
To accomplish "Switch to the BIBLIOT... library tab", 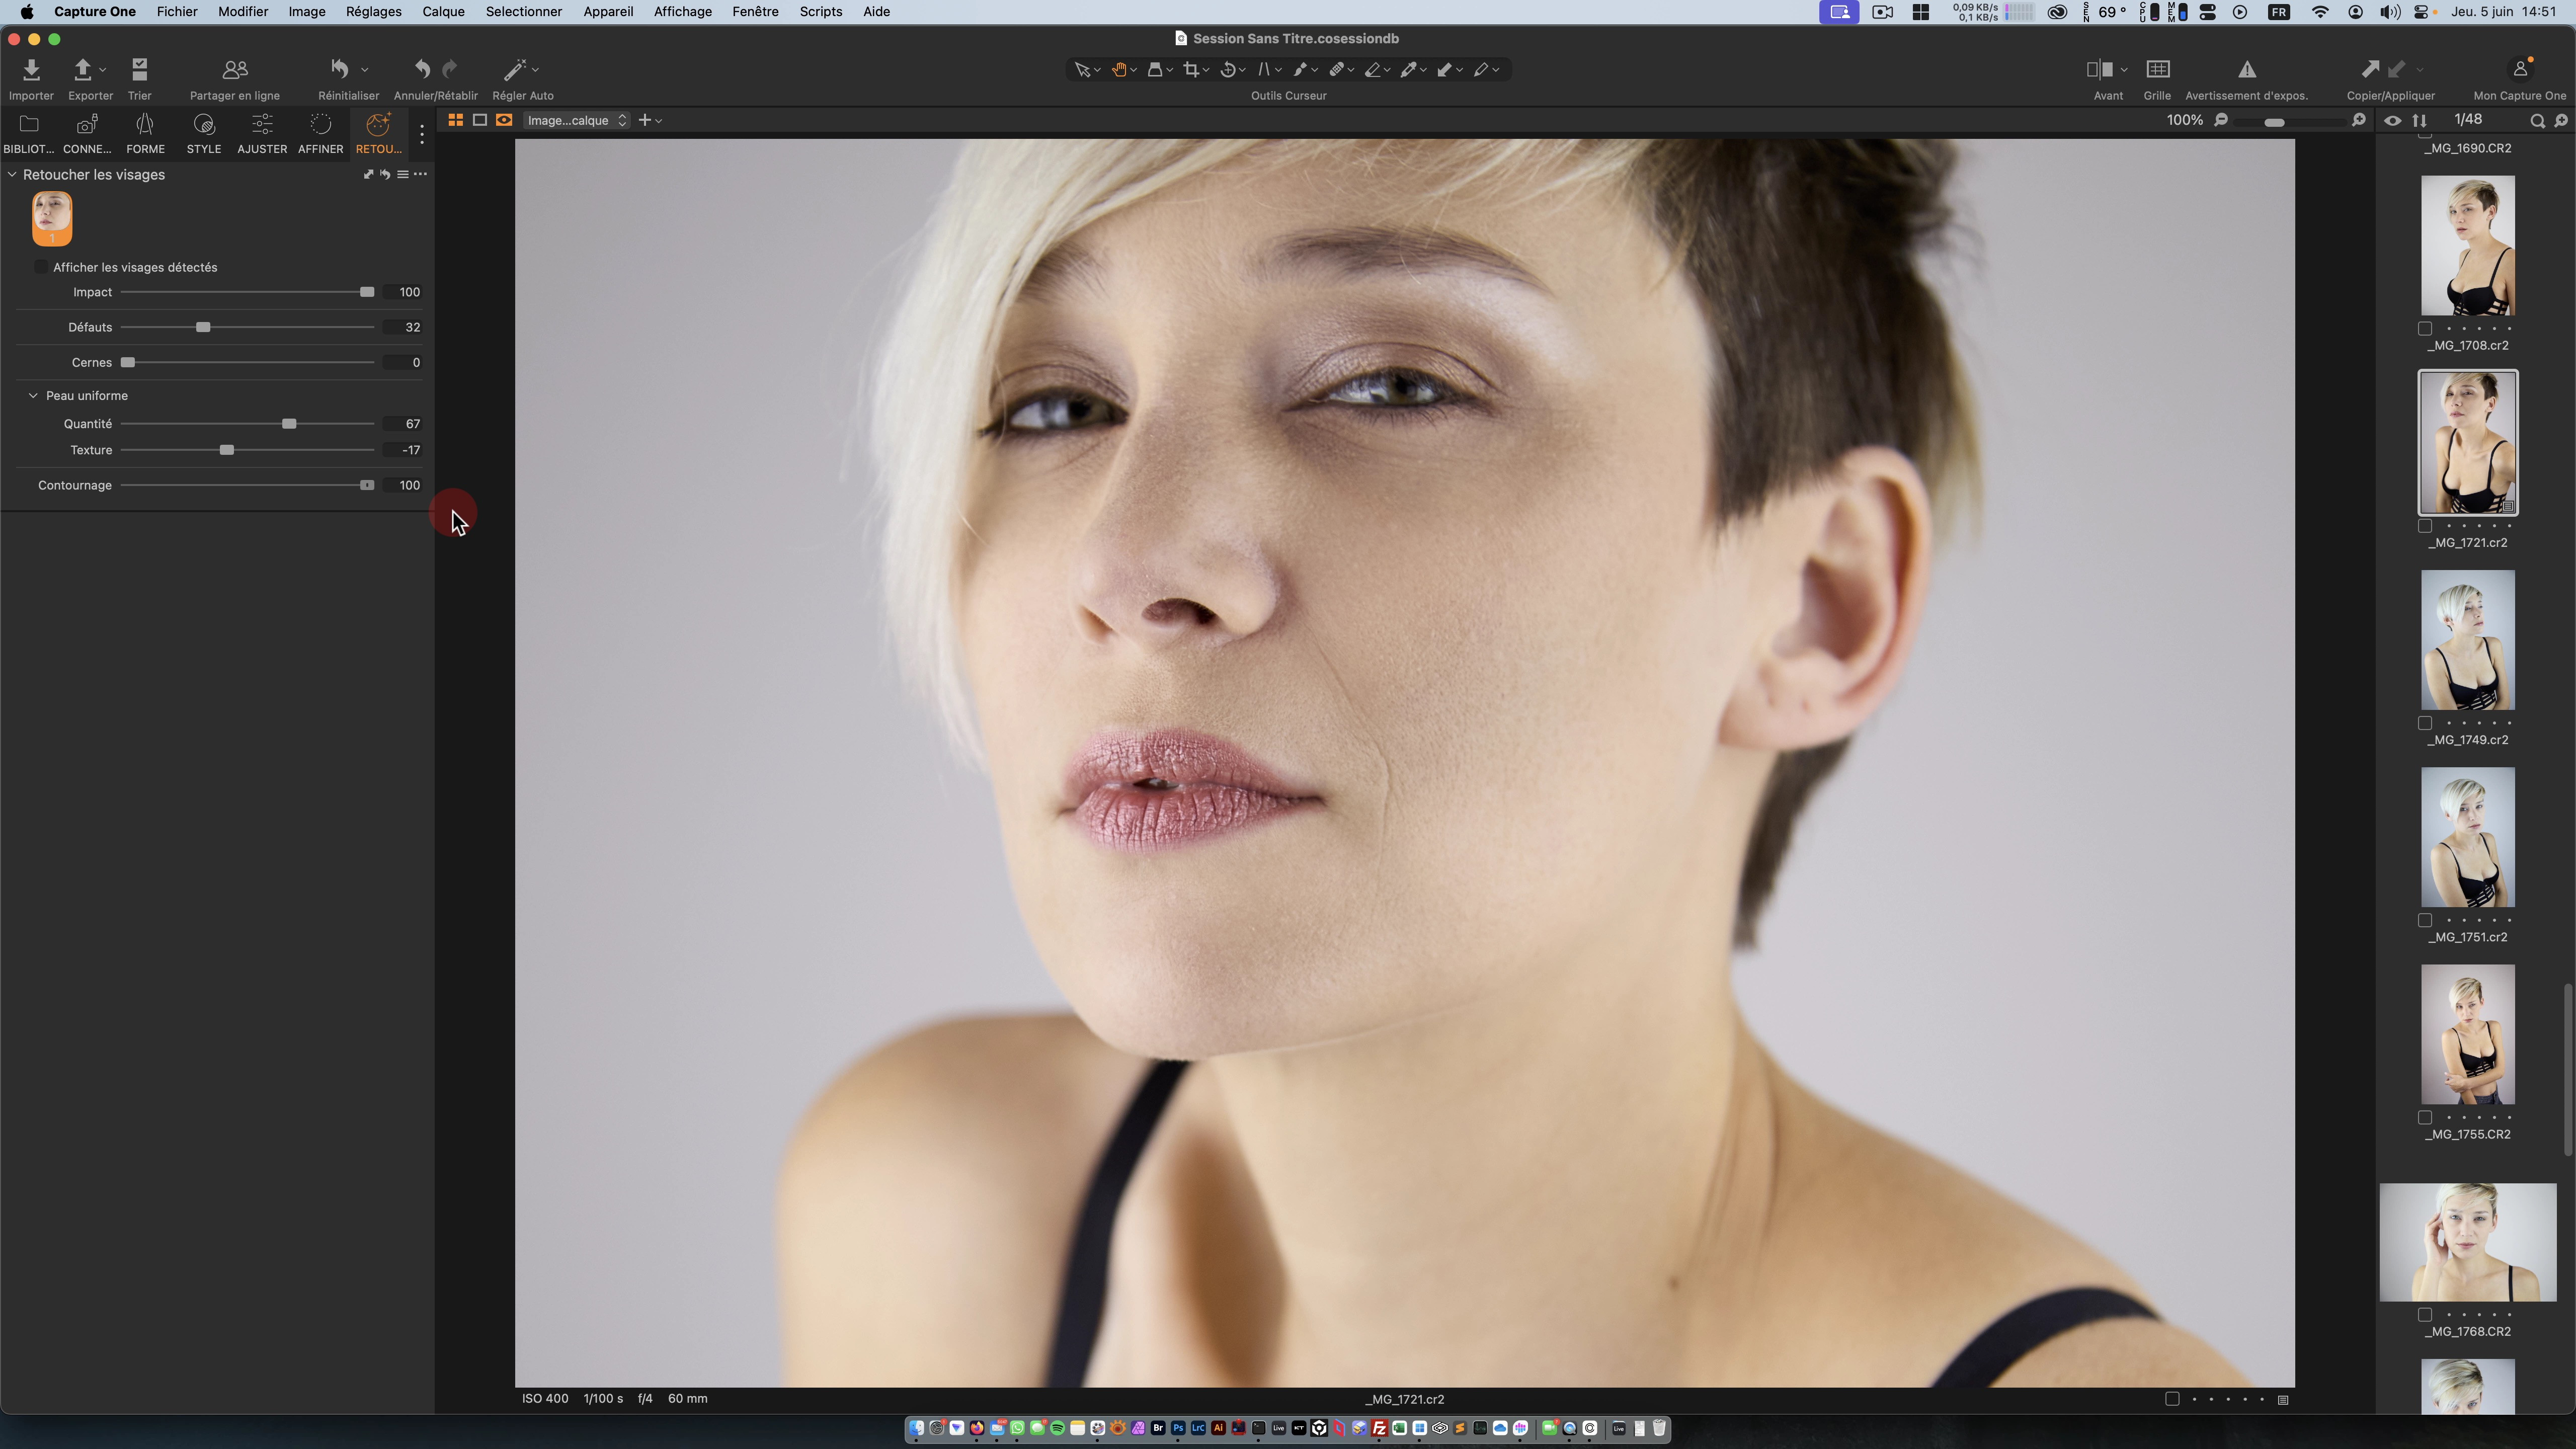I will 29,133.
